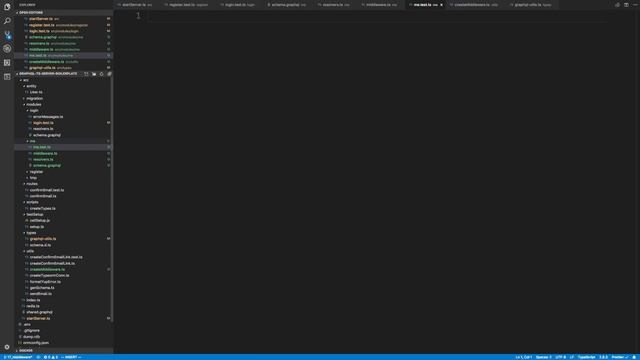Open the Explorer view in activity bar
Viewport: 640px width, 360px height.
[x=7, y=7]
